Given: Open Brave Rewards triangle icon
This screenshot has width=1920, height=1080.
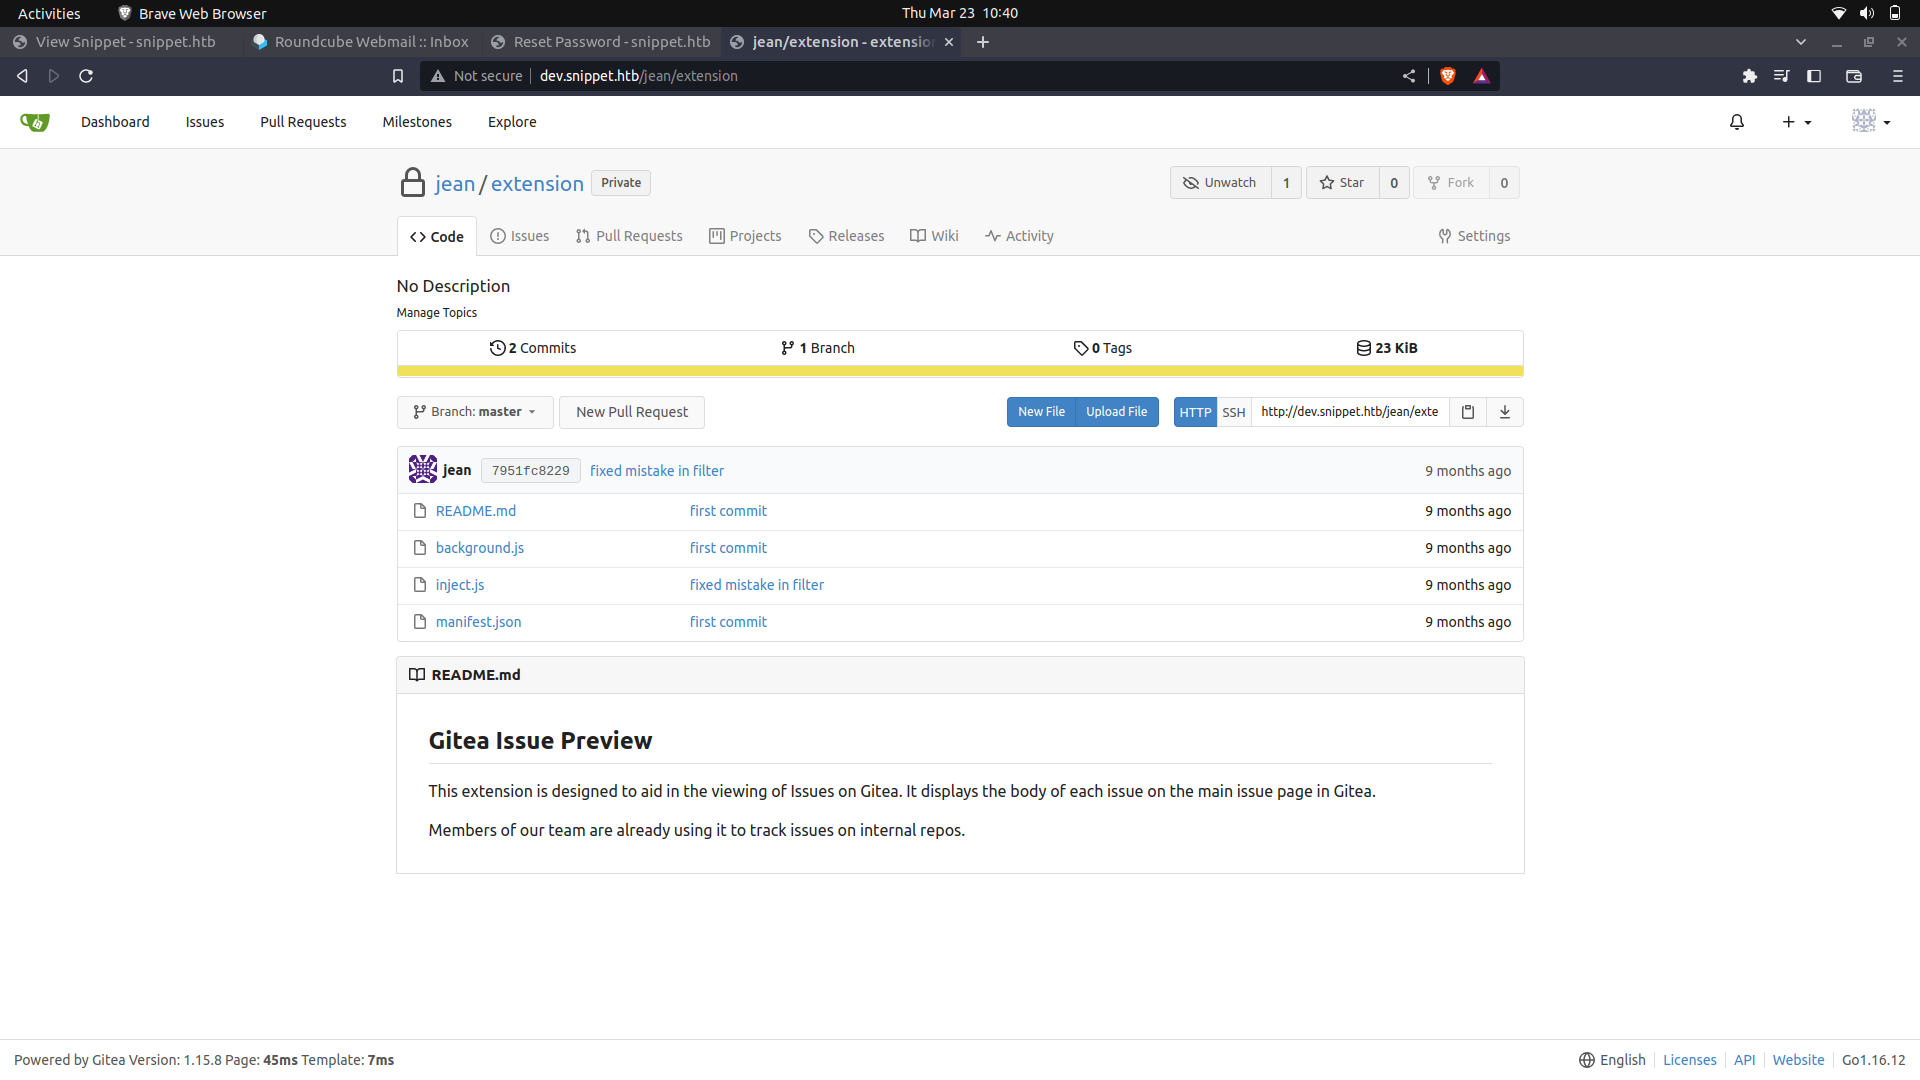Looking at the screenshot, I should tap(1482, 75).
